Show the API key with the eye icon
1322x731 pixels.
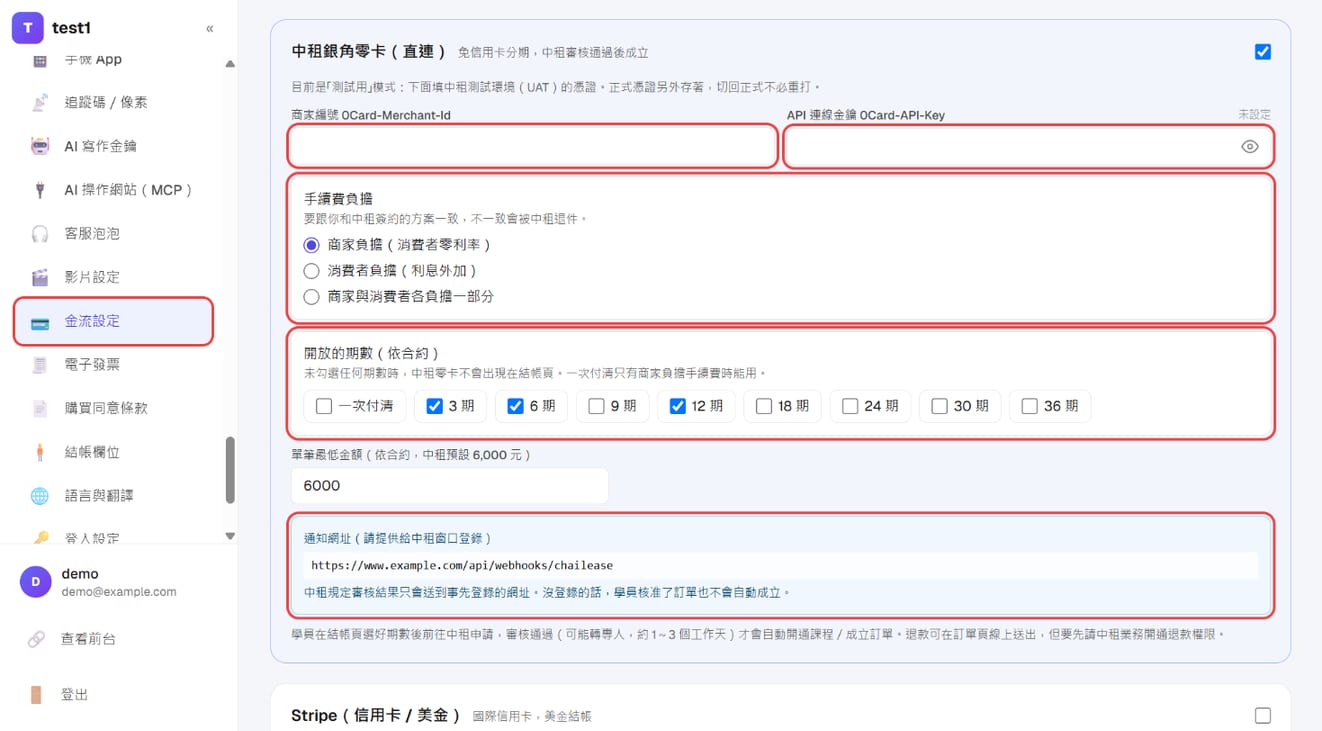coord(1250,147)
